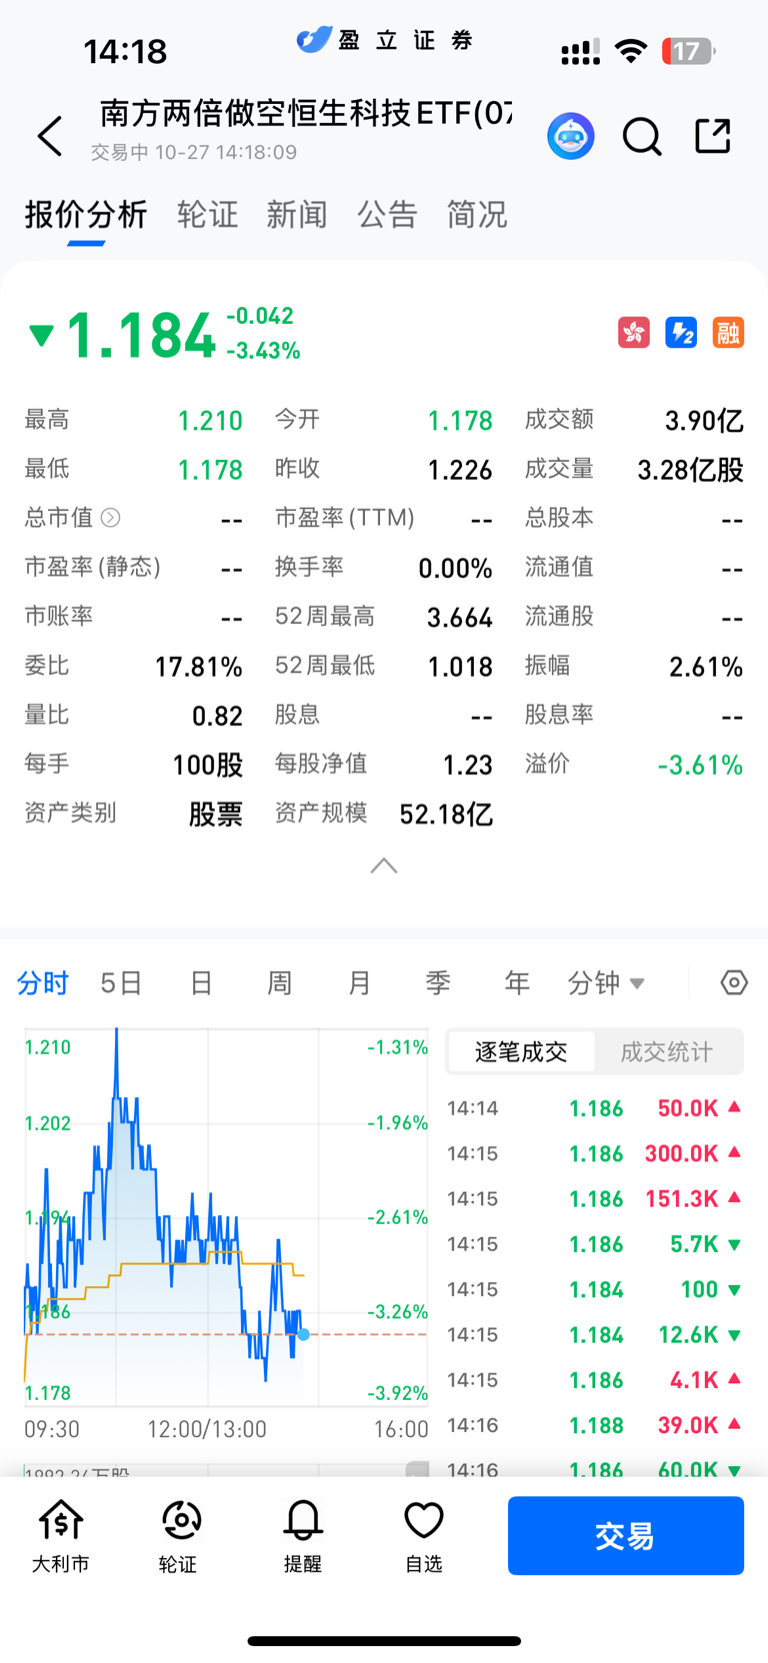Tap the share export icon
The height and width of the screenshot is (1663, 768).
click(713, 135)
